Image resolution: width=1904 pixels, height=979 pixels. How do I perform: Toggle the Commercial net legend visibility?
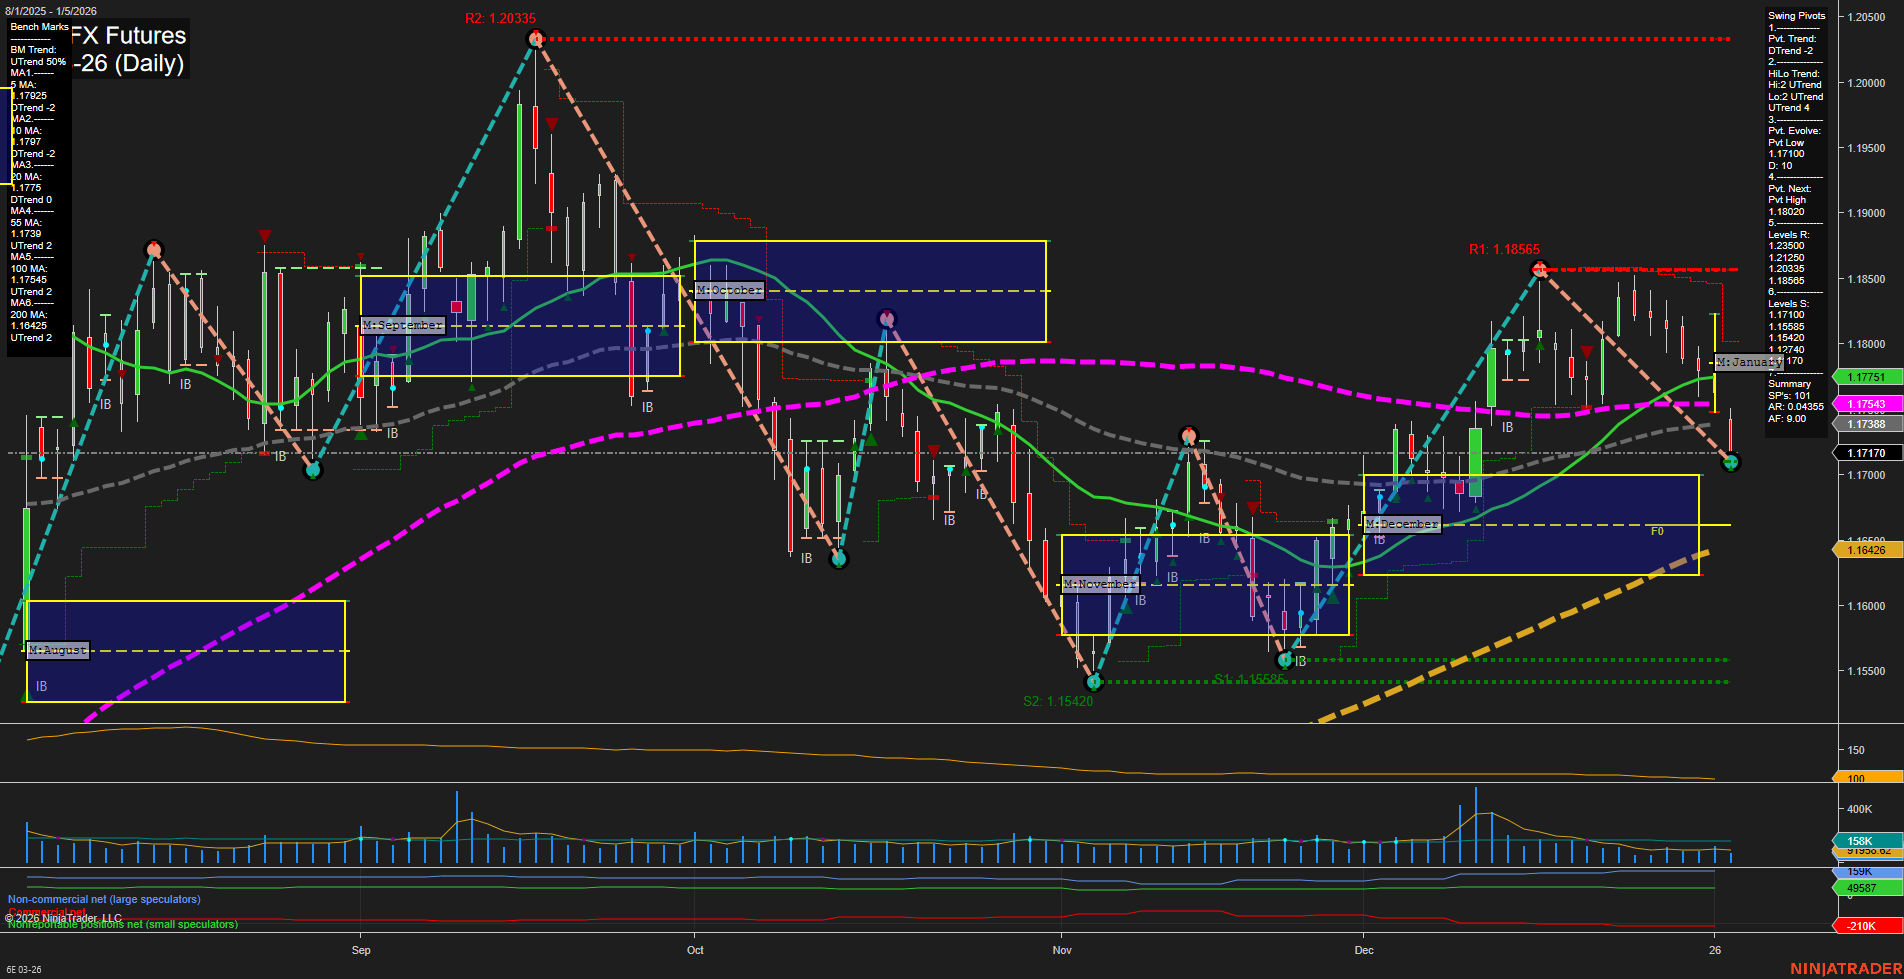(47, 911)
